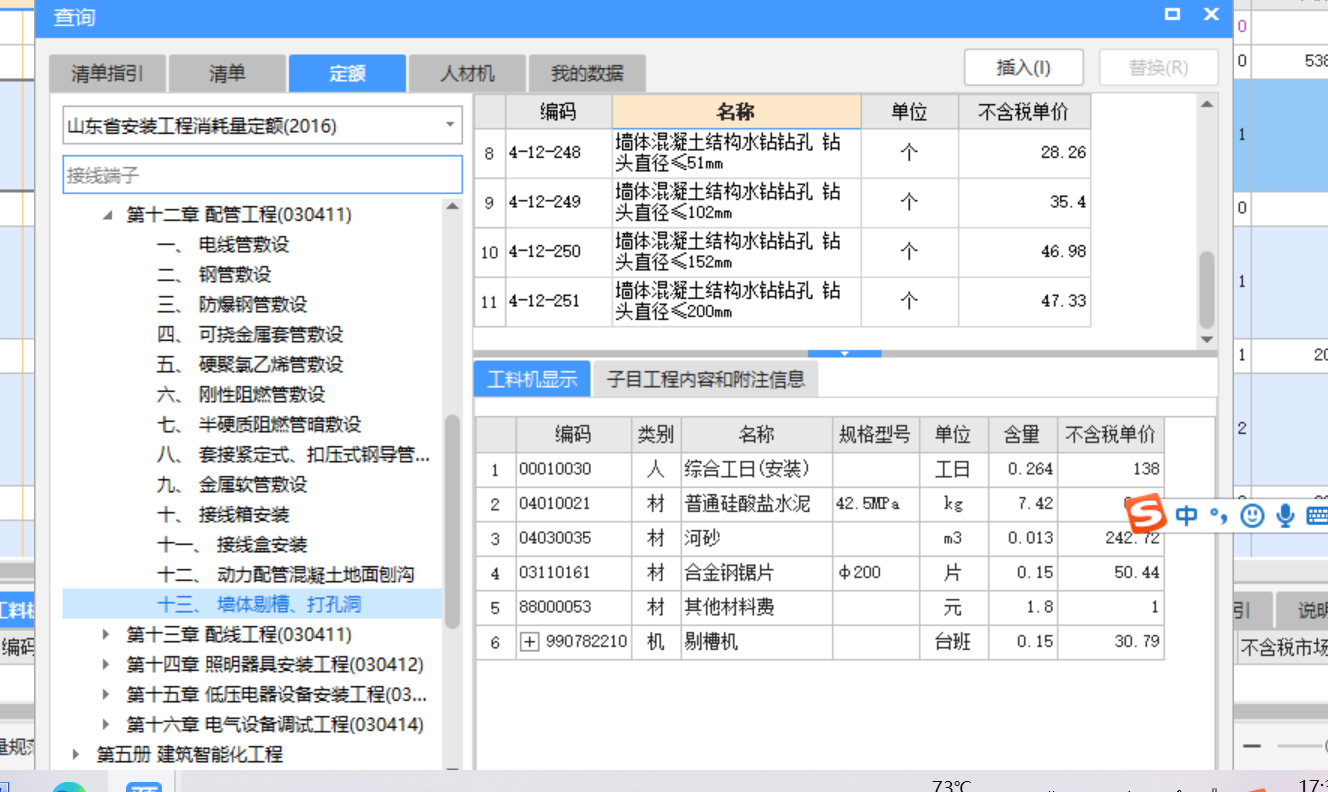Click quota row 4-12-250
The image size is (1328, 792).
(782, 252)
